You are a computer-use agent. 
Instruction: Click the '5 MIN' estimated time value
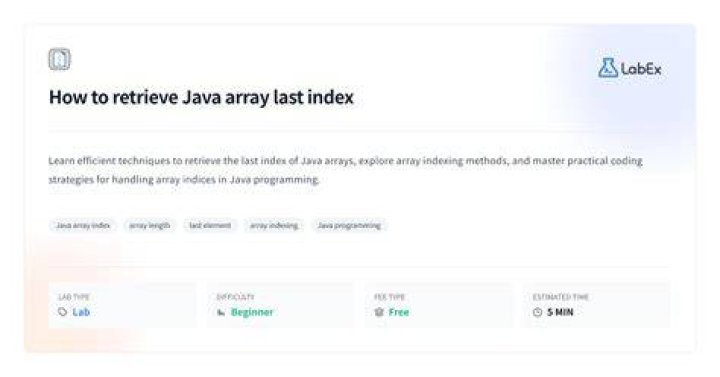[560, 312]
